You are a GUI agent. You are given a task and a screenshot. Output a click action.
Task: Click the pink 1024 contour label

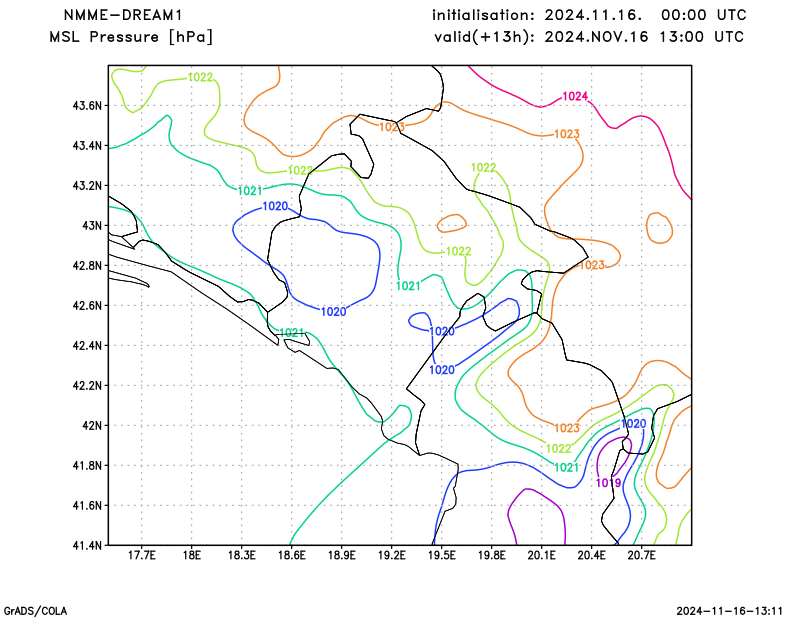coord(575,96)
